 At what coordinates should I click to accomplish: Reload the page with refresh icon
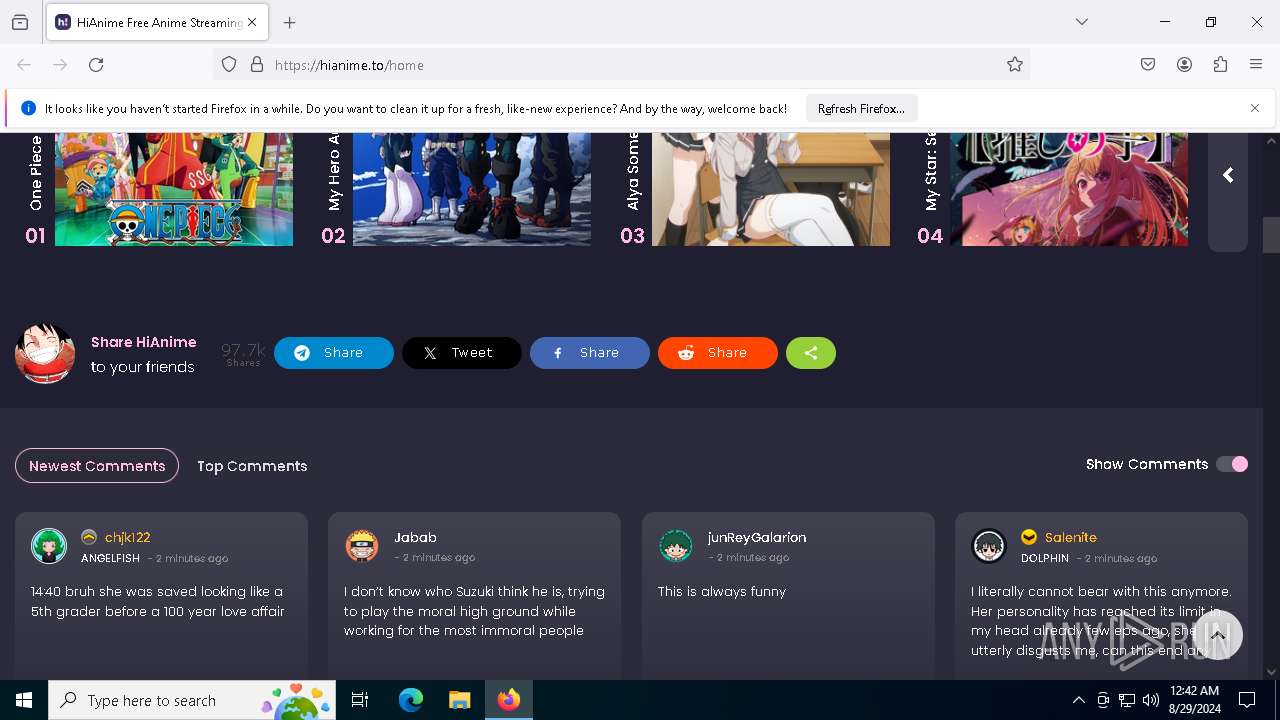96,65
